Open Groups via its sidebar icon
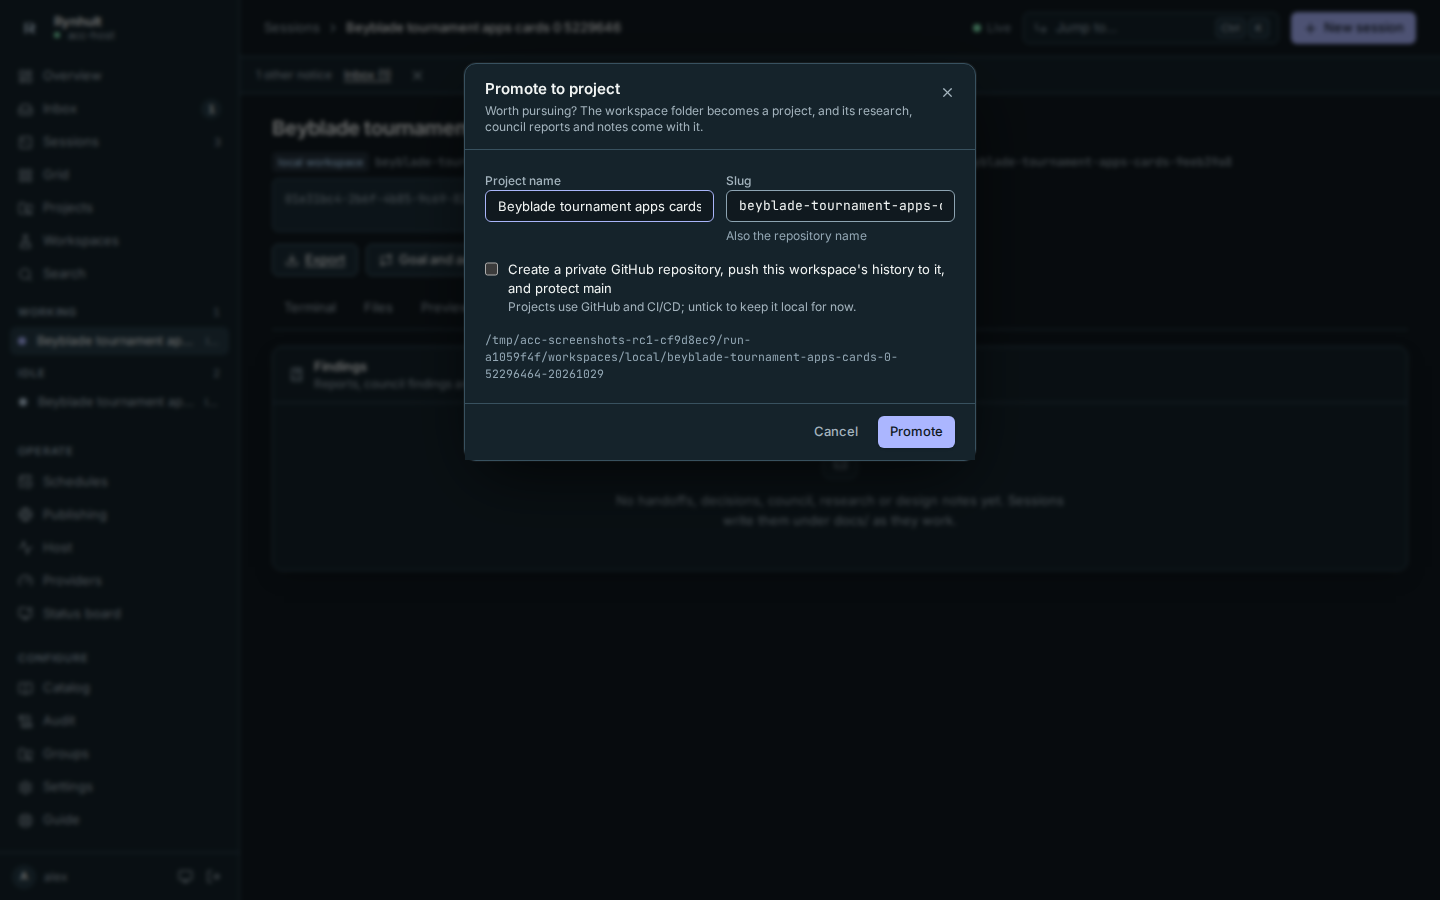Viewport: 1440px width, 900px height. [x=26, y=754]
